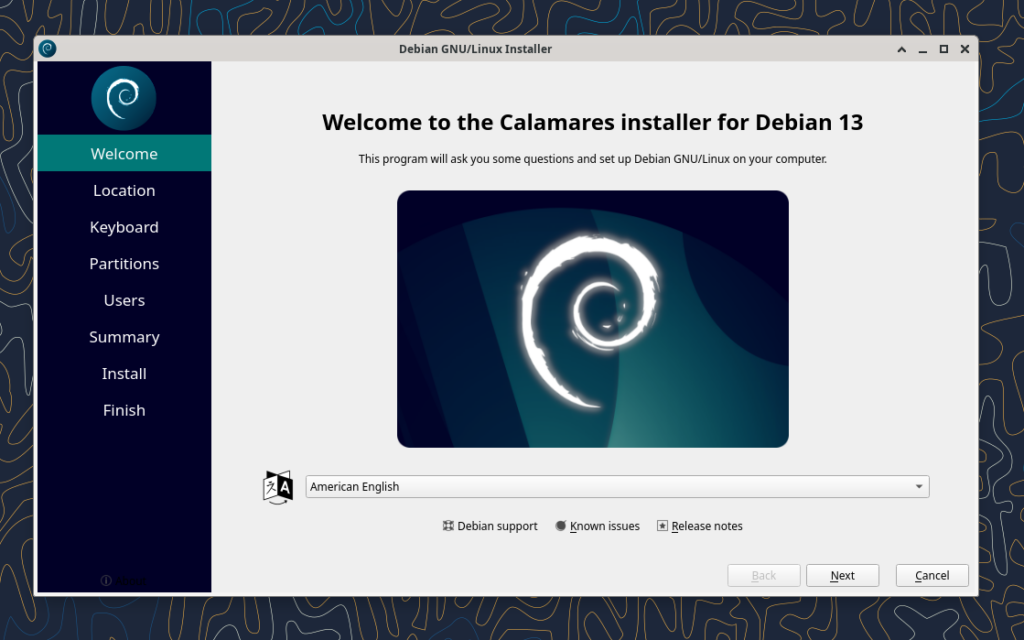Image resolution: width=1024 pixels, height=640 pixels.
Task: Click the Cancel button
Action: tap(932, 575)
